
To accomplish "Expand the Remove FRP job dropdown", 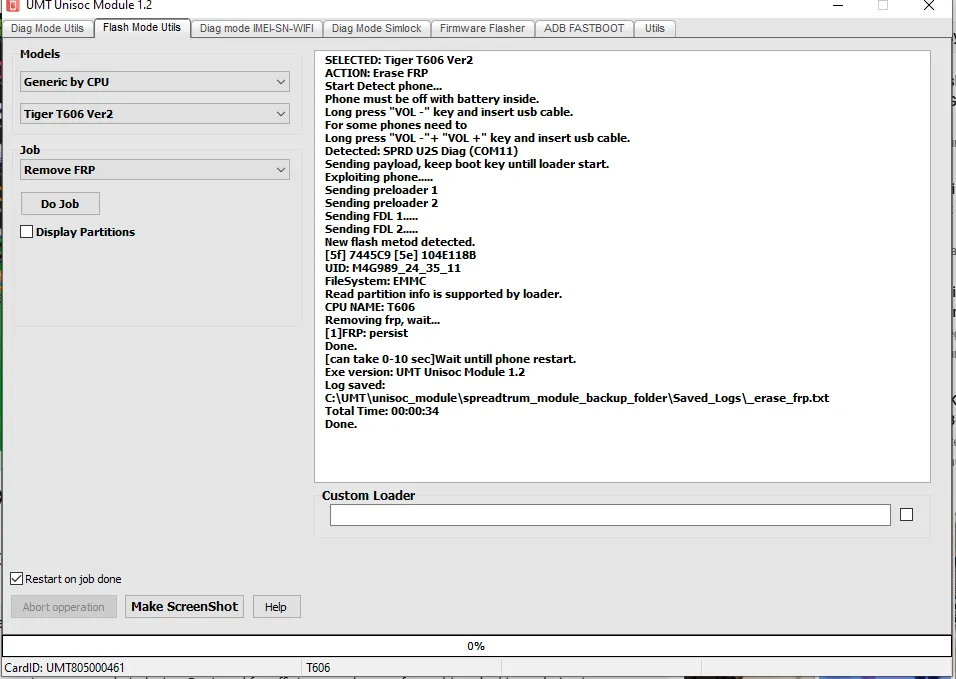I will coord(155,170).
